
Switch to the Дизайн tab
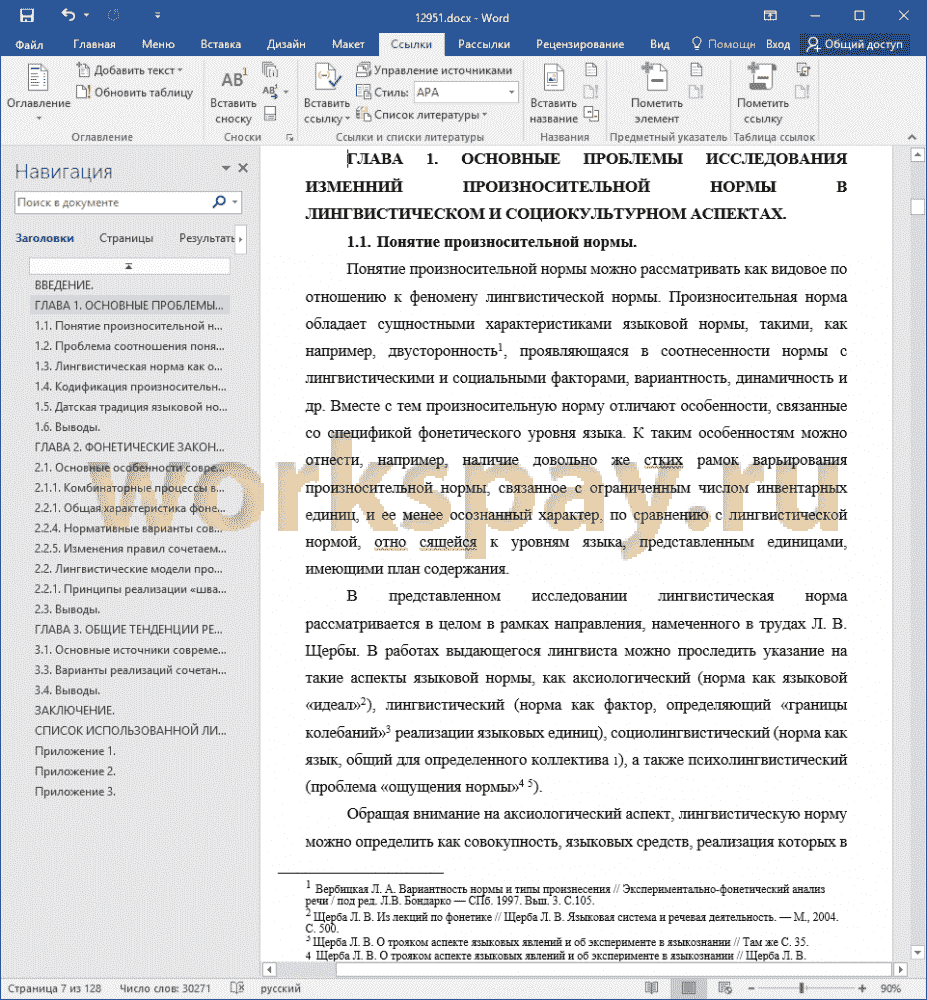(x=286, y=44)
